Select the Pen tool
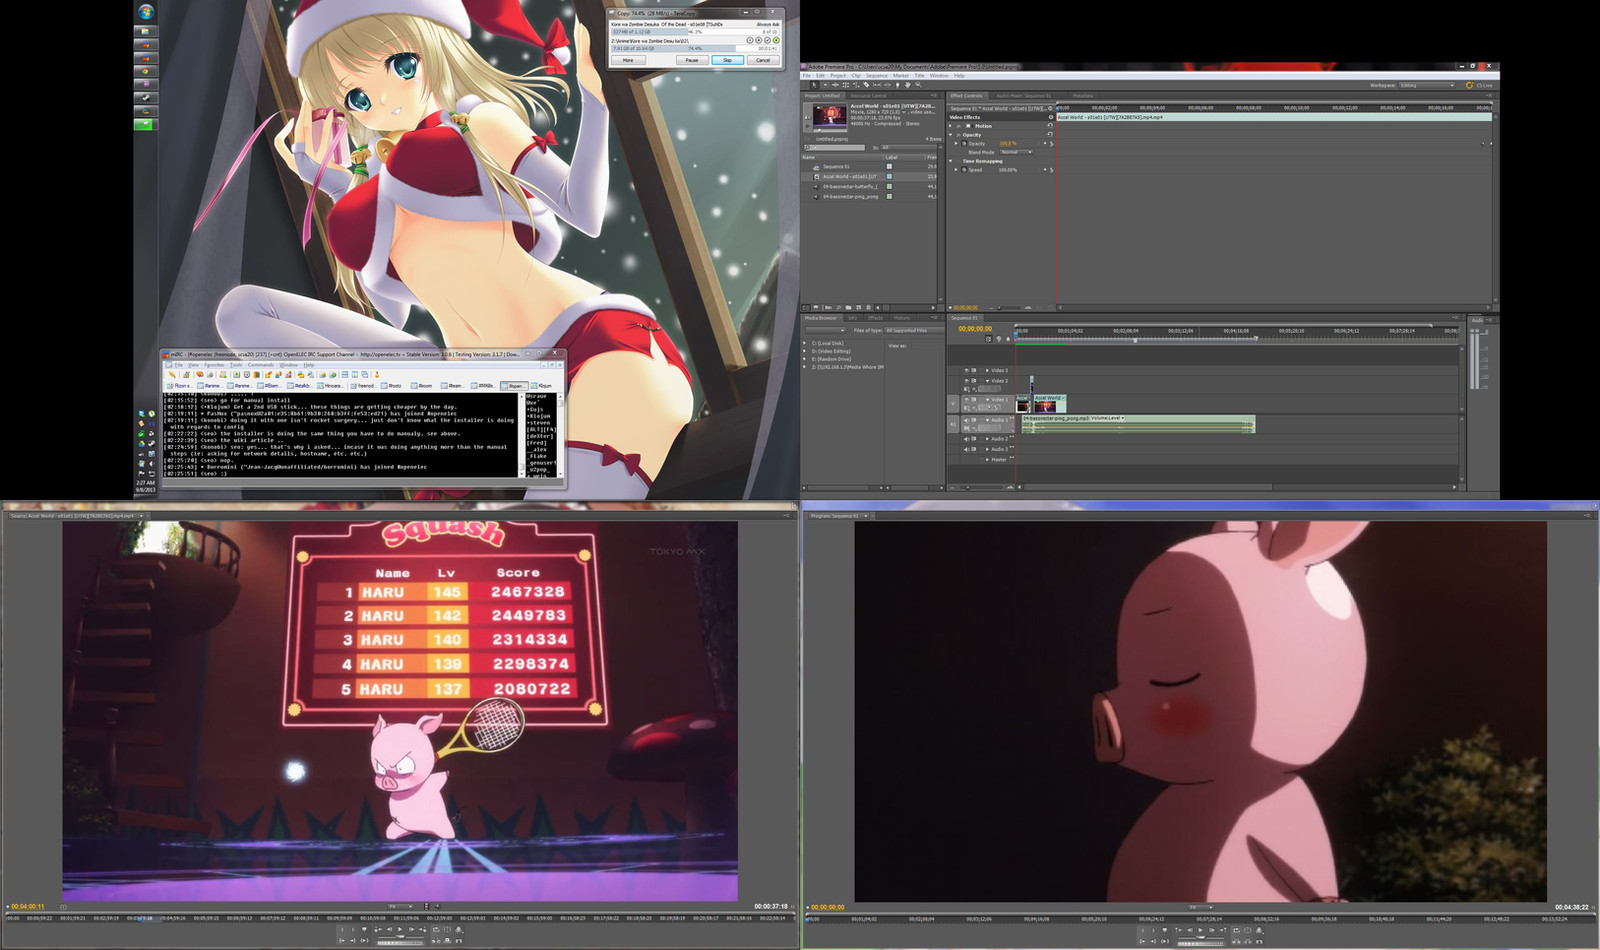1600x950 pixels. [898, 85]
